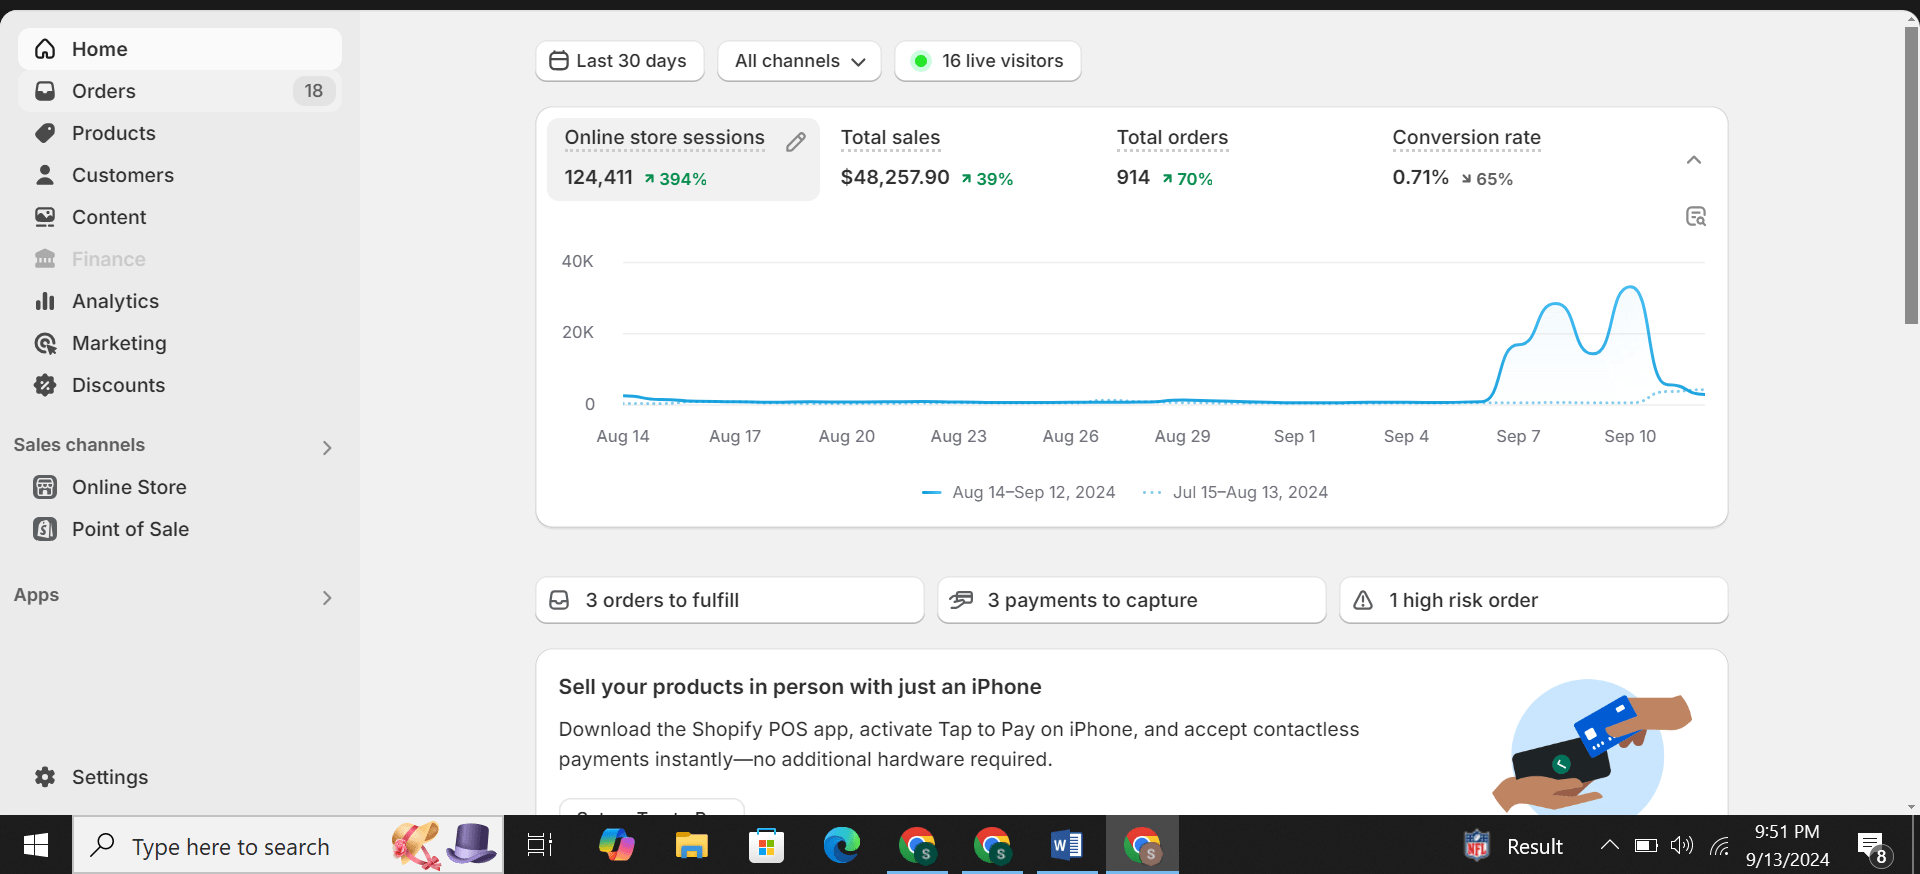1920x874 pixels.
Task: Click the Analytics bar chart icon
Action: [x=45, y=301]
